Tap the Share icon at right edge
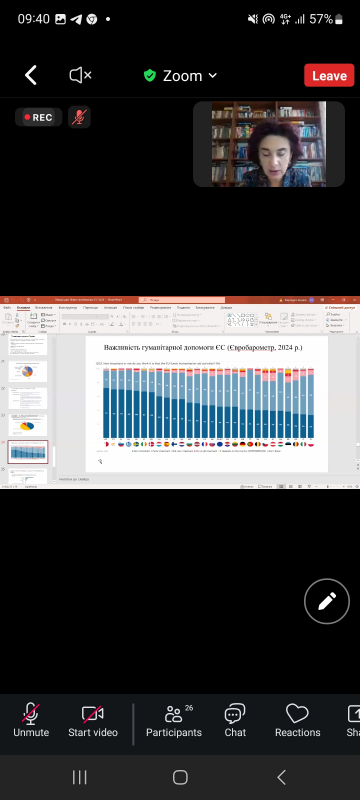Image resolution: width=360 pixels, height=800 pixels. click(353, 720)
